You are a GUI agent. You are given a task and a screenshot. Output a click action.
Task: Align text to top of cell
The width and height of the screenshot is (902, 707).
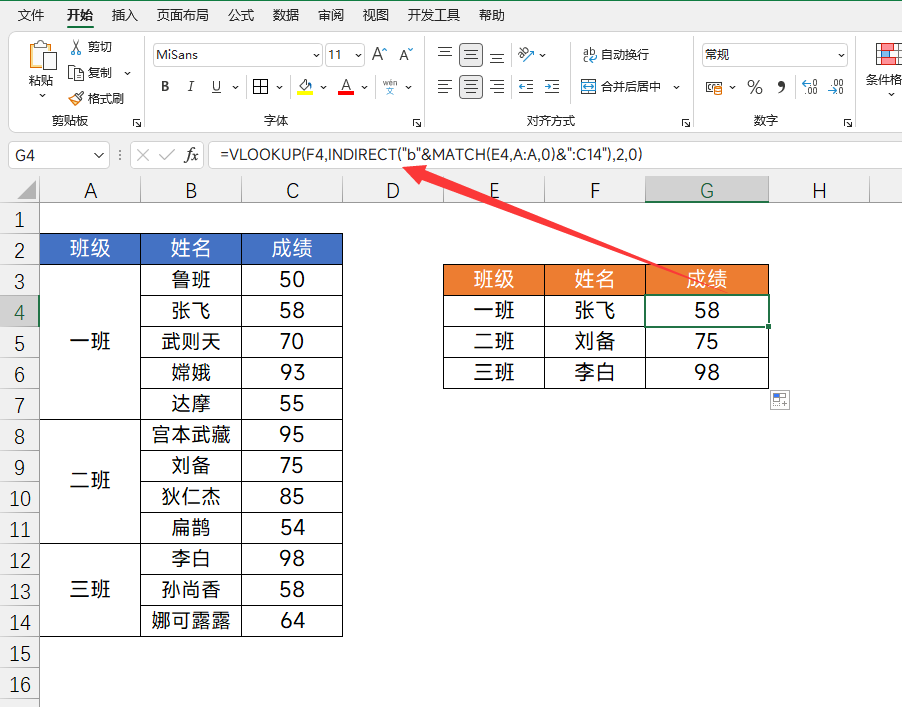click(x=445, y=55)
